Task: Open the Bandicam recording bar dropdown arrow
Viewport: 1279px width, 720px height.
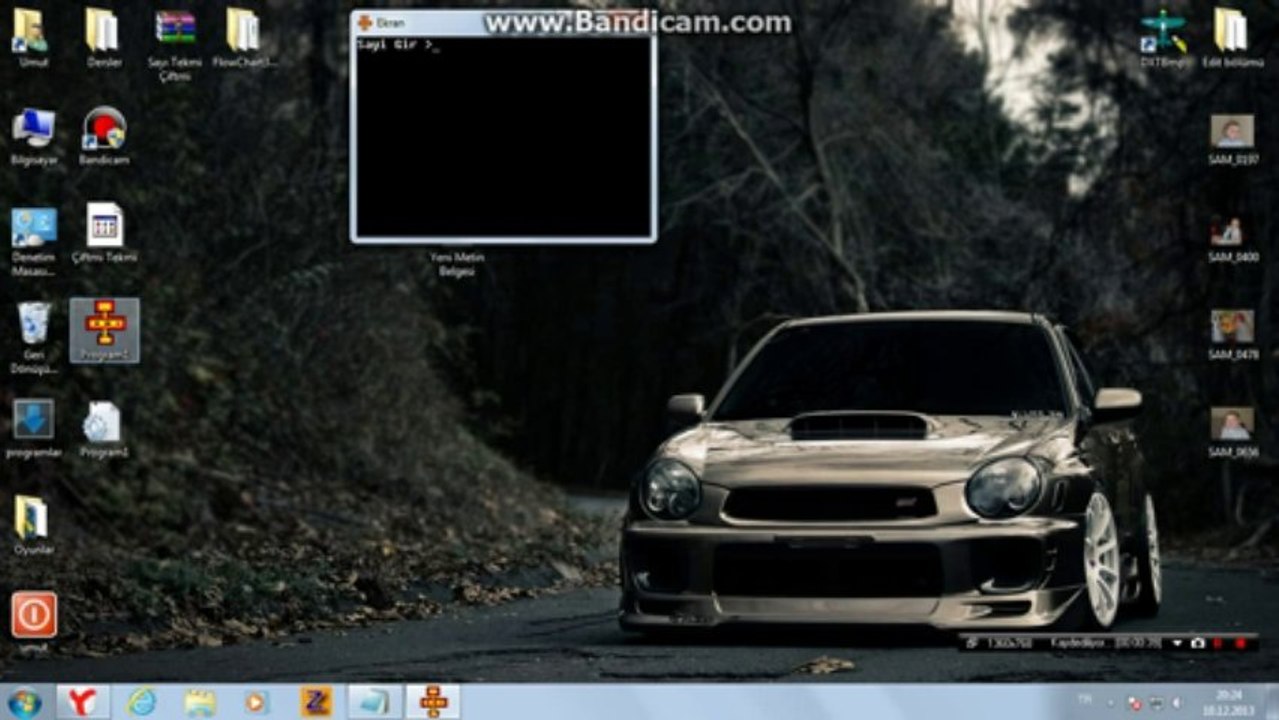Action: pyautogui.click(x=1178, y=643)
